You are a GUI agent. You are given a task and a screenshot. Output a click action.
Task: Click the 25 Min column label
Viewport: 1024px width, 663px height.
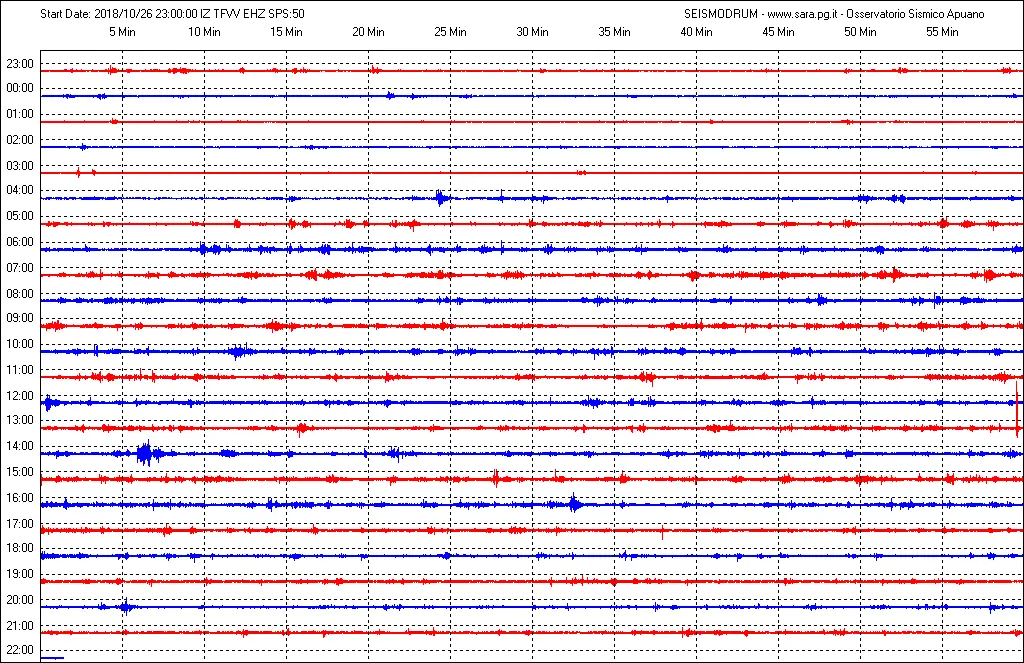point(450,32)
